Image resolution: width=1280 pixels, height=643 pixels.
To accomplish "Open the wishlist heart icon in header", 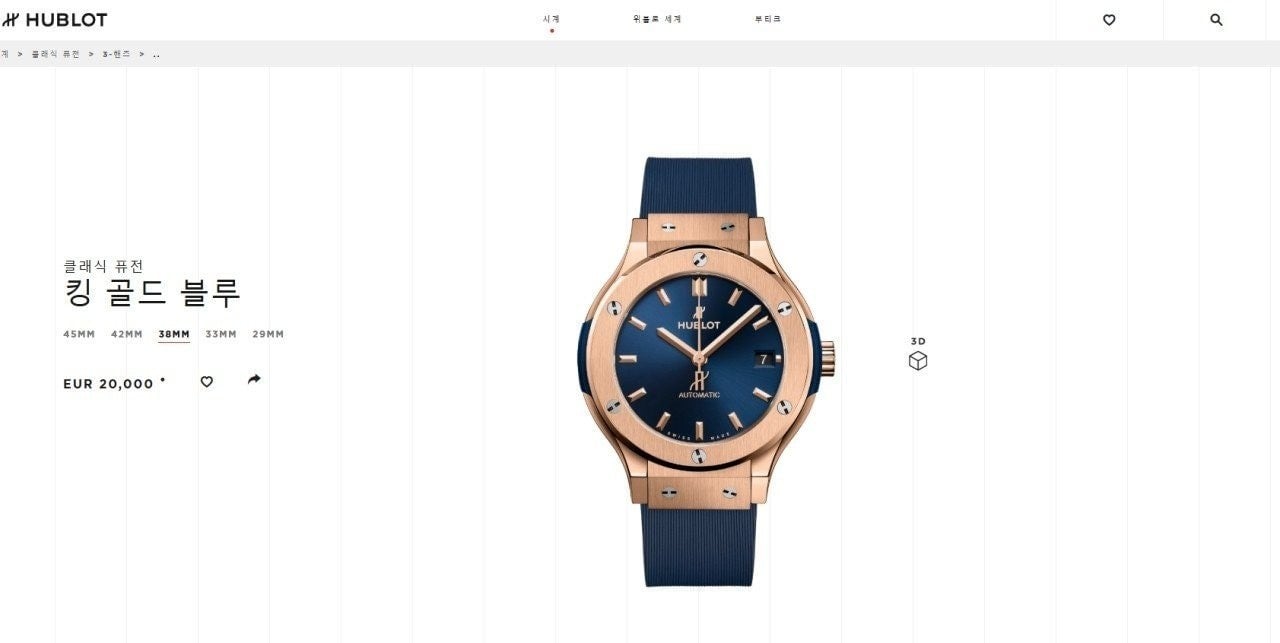I will 1109,20.
